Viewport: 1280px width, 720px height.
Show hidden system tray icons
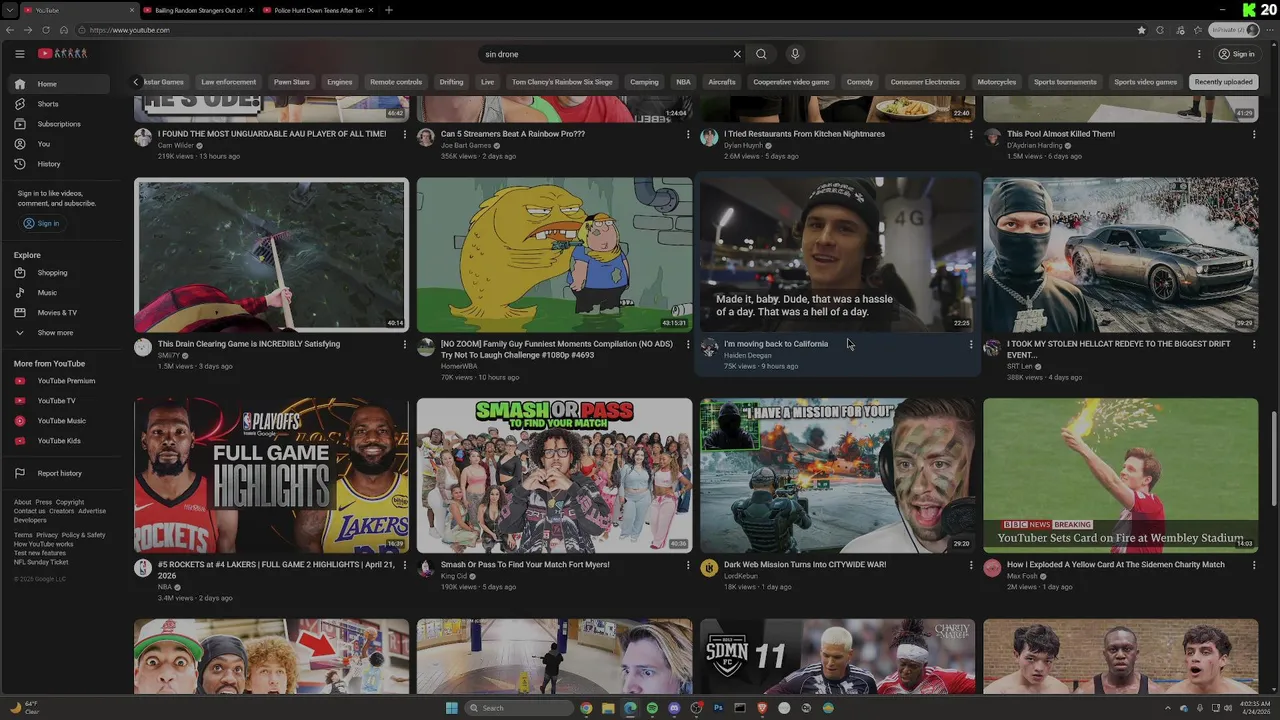pos(1169,708)
